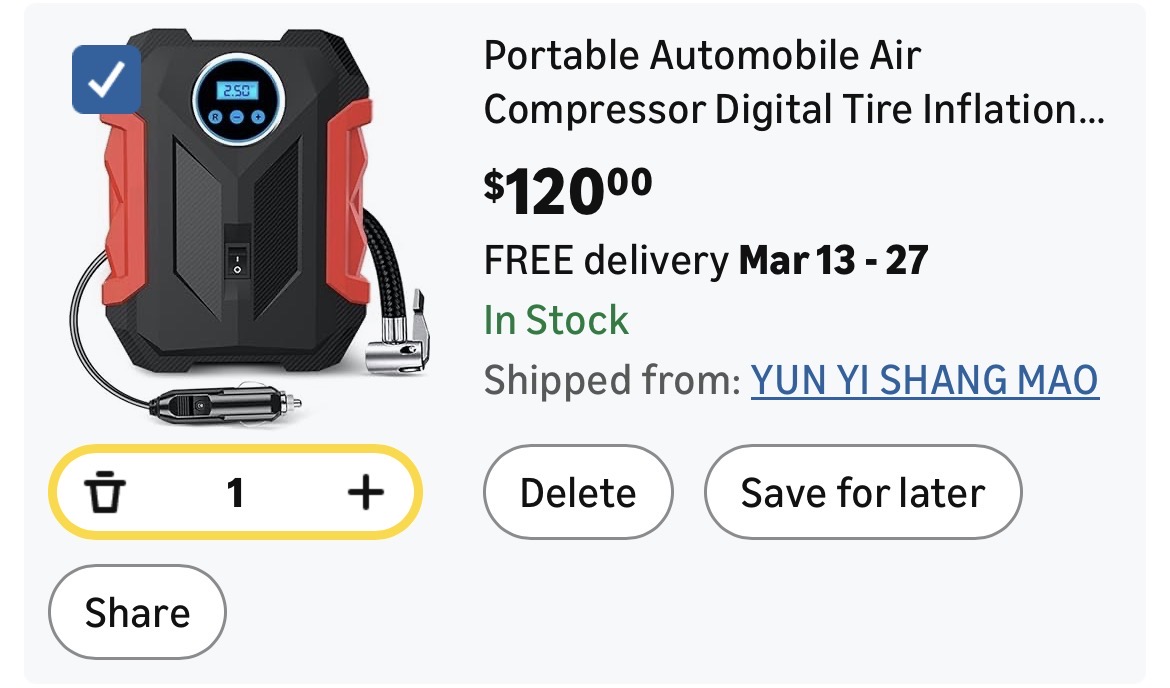
Task: Click the FREE delivery Mar 13 - 27 text
Action: point(706,260)
